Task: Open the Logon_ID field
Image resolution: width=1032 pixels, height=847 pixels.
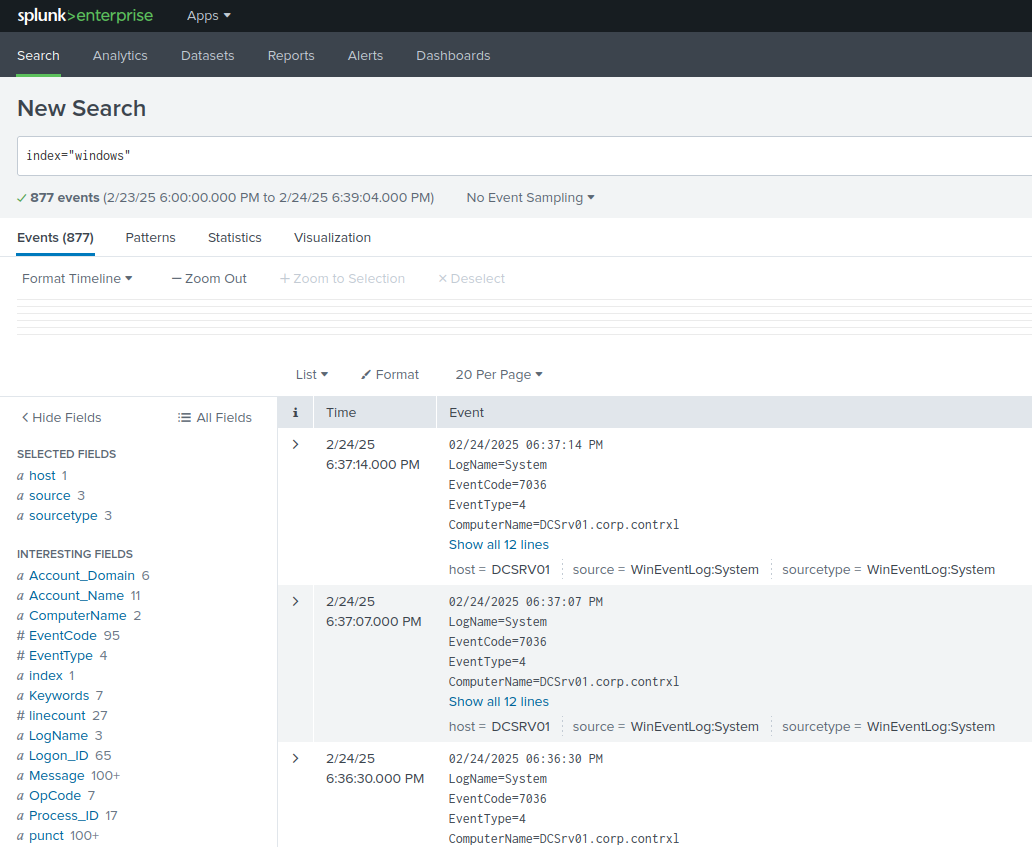Action: pyautogui.click(x=59, y=756)
